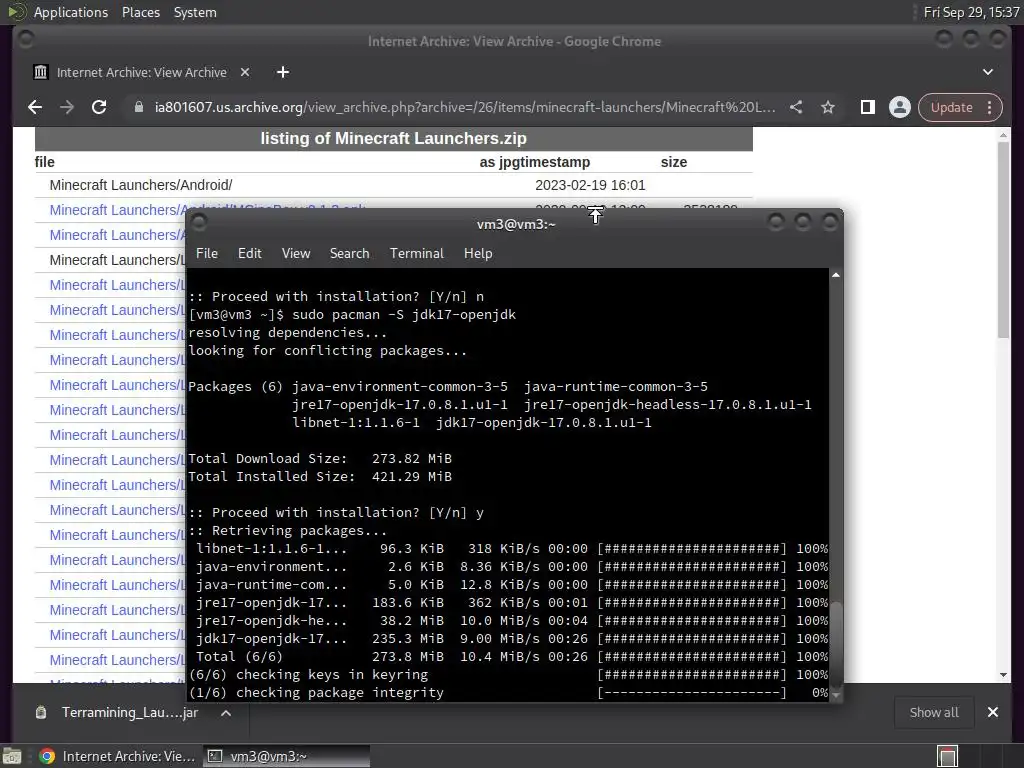Close the downloads bar
1024x768 pixels.
[x=993, y=712]
